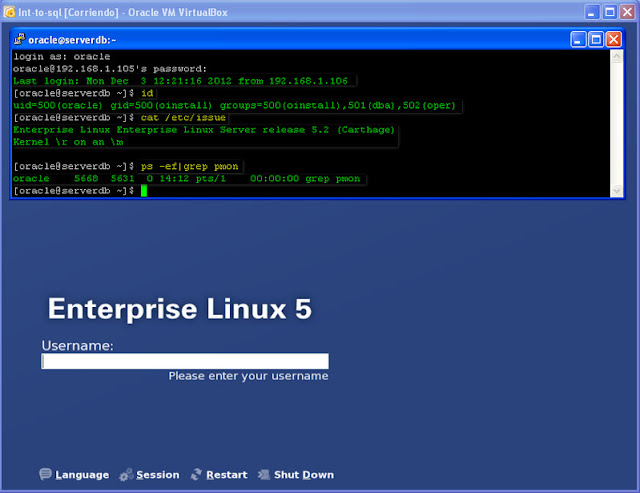Viewport: 640px width, 493px height.
Task: Click the terminal cursor at the last prompt
Action: point(144,191)
